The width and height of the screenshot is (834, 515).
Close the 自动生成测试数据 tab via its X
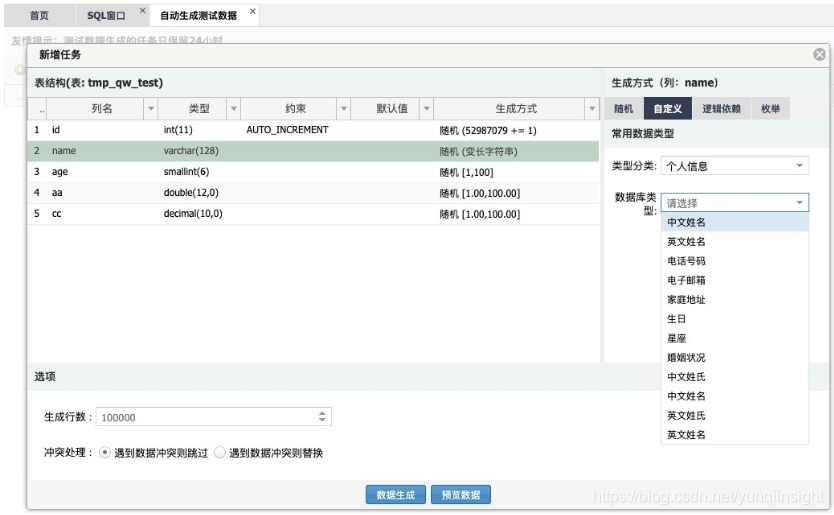point(253,11)
